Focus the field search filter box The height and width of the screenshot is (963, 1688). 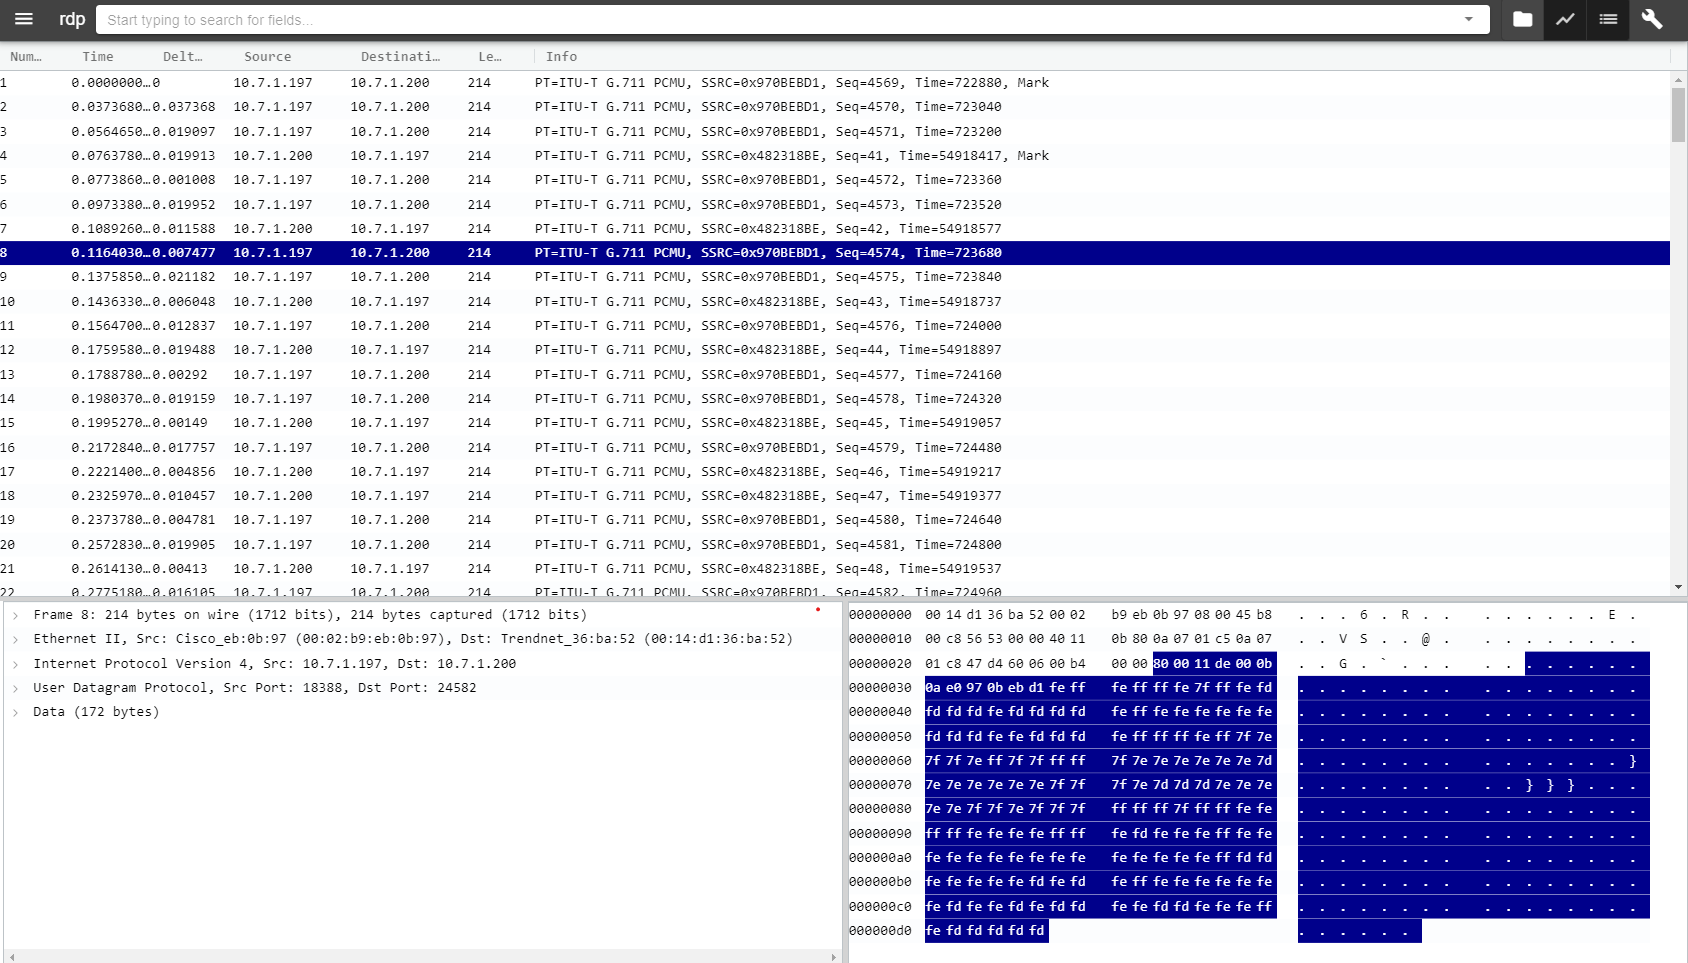(x=780, y=19)
